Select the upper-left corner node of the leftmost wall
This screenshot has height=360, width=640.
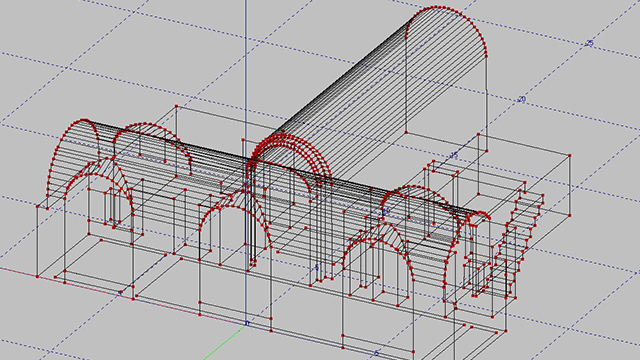(37, 207)
